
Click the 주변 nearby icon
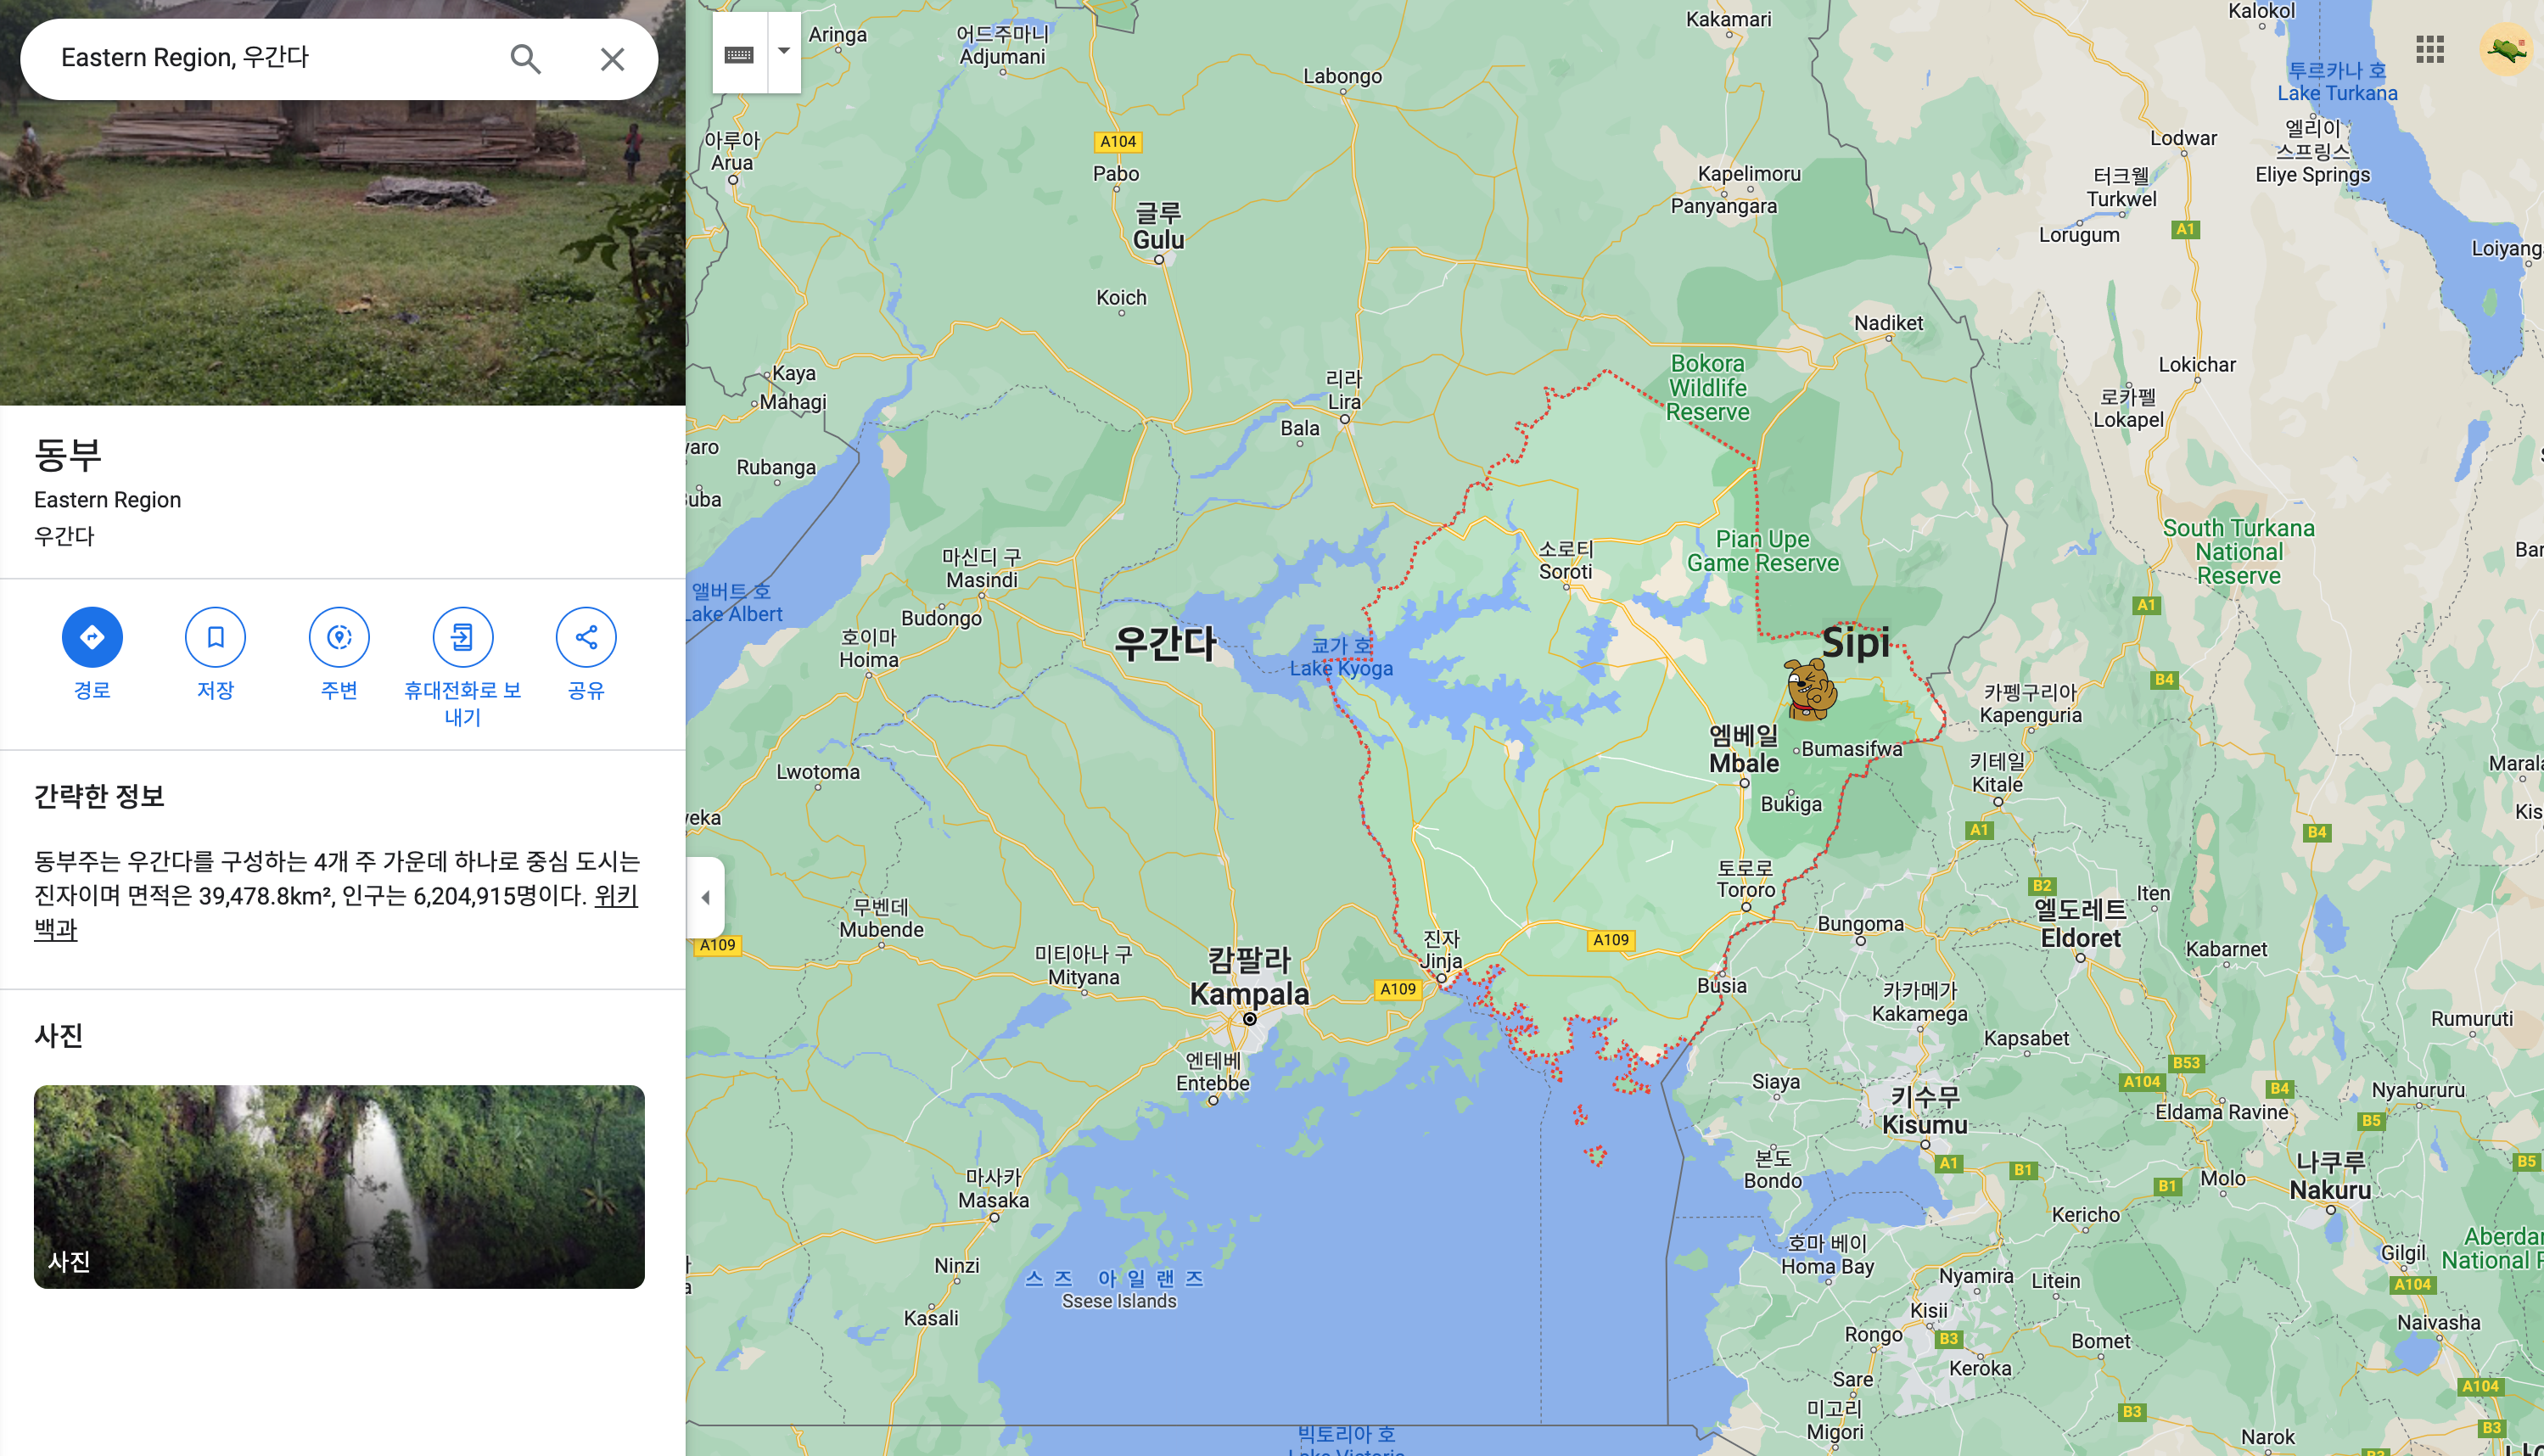click(x=339, y=637)
